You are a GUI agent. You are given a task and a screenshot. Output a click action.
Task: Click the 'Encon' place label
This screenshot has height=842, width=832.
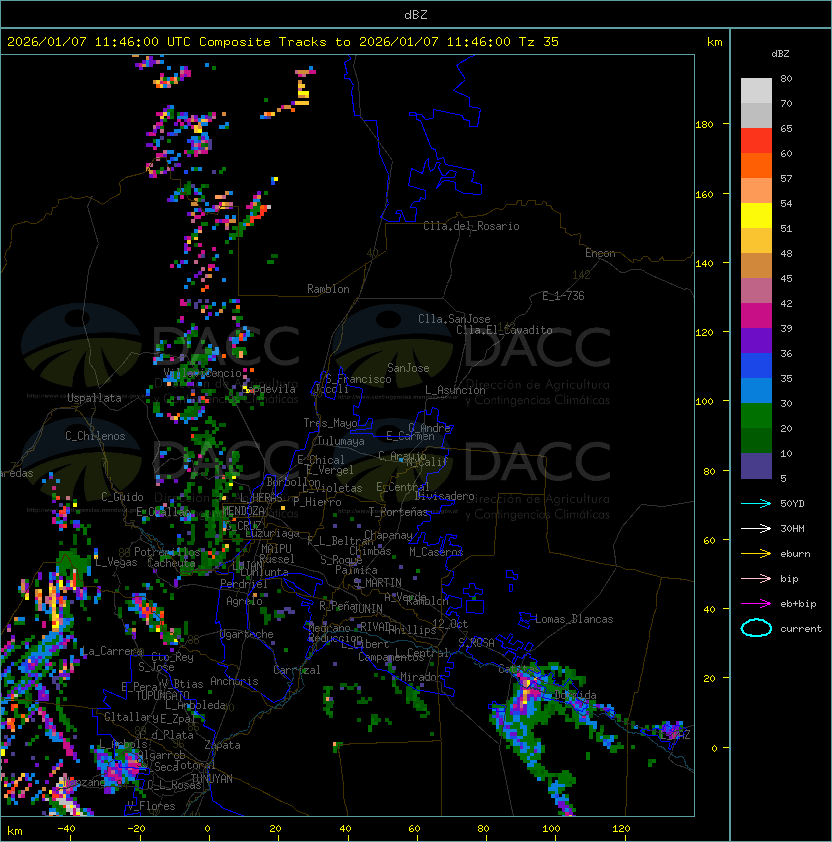[x=600, y=253]
